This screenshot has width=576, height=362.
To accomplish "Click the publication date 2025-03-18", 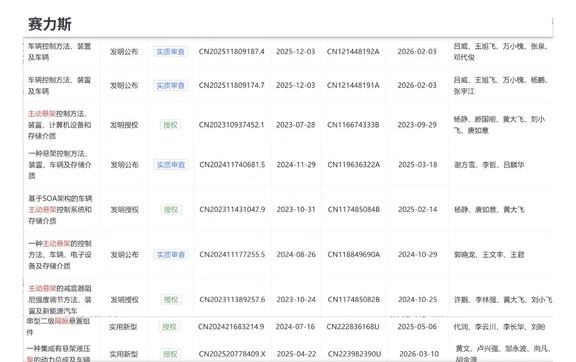I will 418,165.
